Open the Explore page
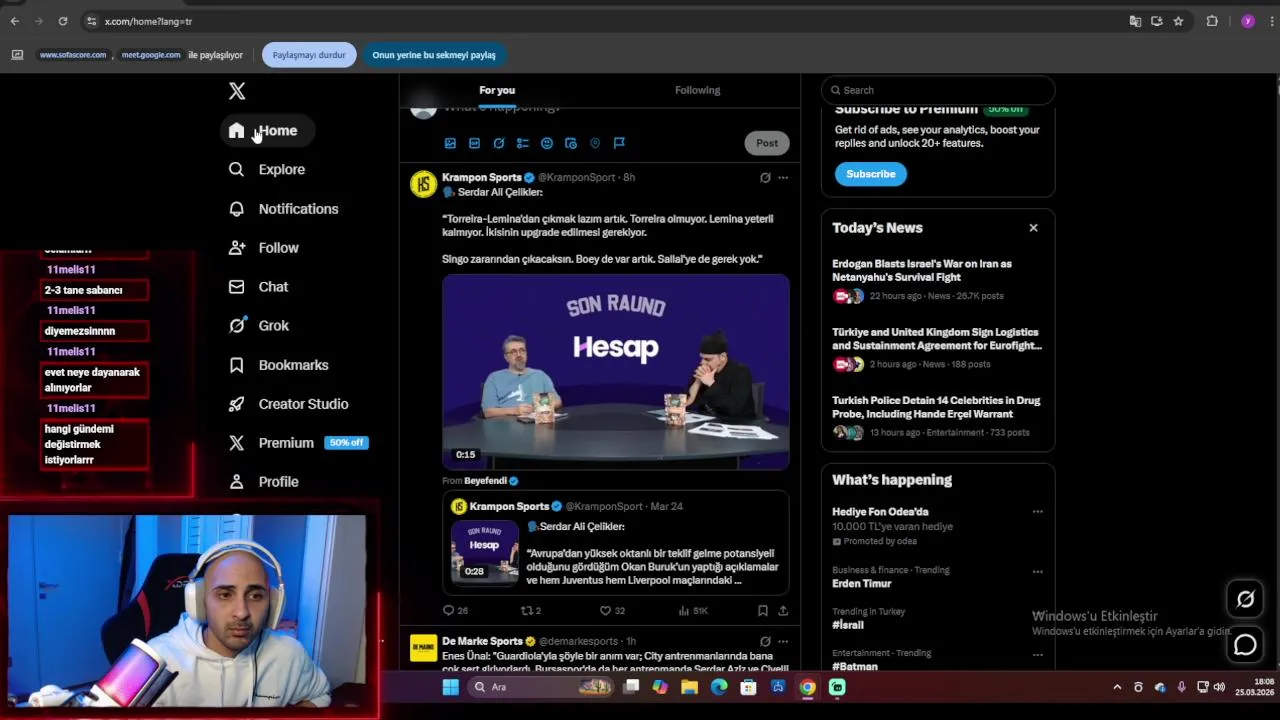The width and height of the screenshot is (1280, 720). pos(267,170)
